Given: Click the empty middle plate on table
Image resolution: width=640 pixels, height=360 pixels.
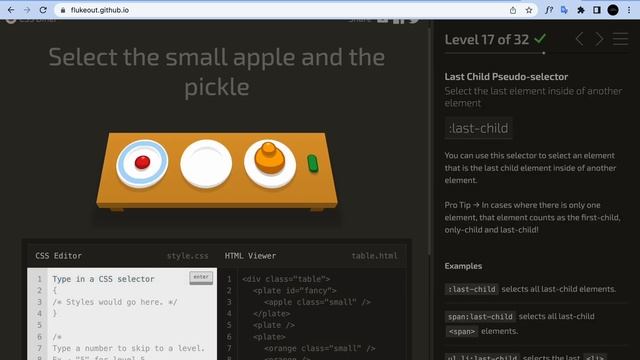Looking at the screenshot, I should tap(206, 163).
